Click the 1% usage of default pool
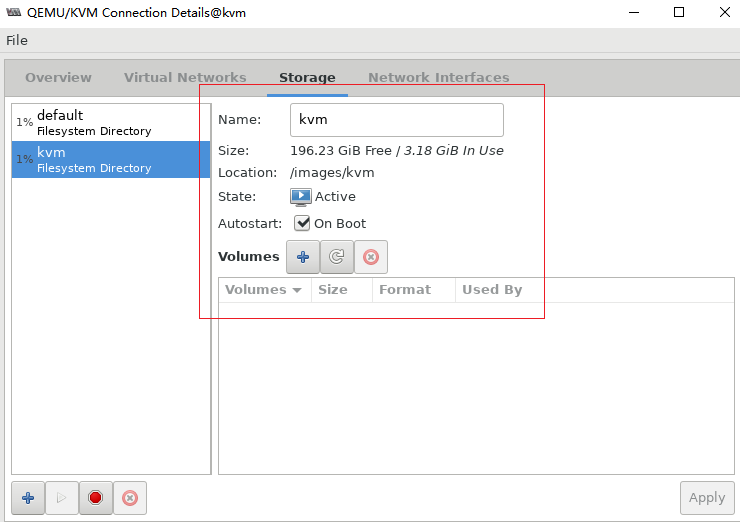This screenshot has height=522, width=740. tap(25, 122)
